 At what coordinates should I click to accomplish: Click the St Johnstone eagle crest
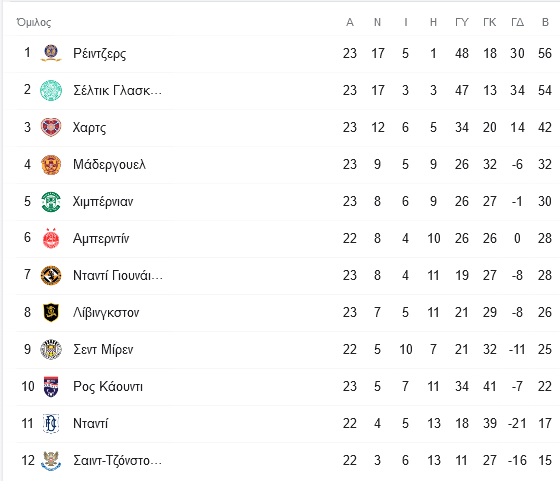click(51, 461)
